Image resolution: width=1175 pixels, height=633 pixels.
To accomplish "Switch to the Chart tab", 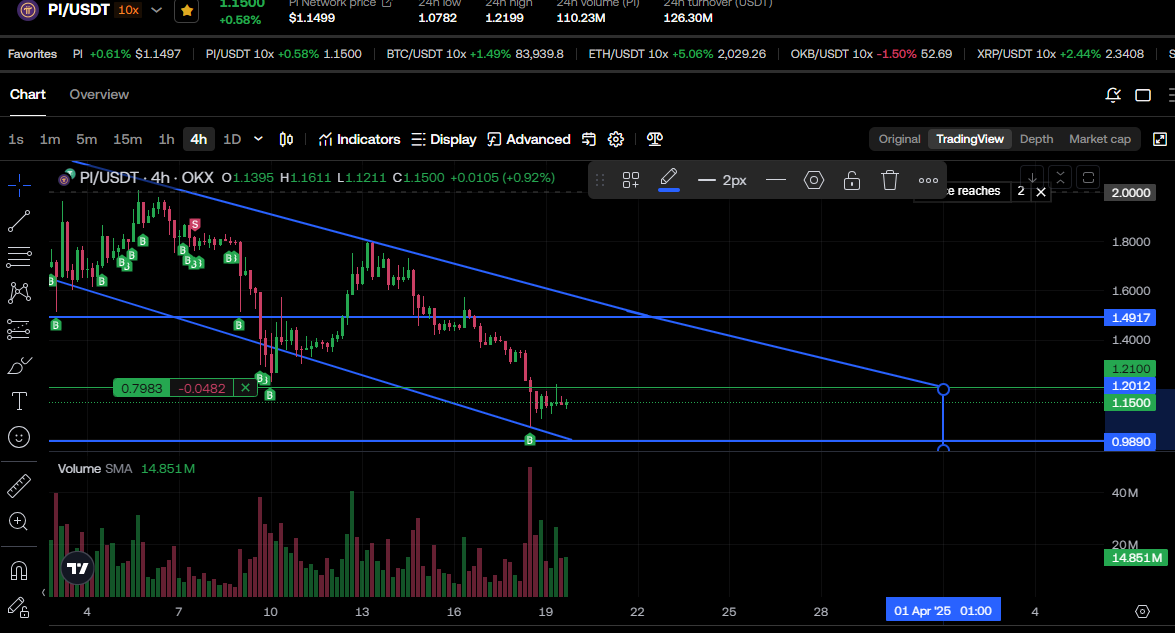I will click(28, 94).
